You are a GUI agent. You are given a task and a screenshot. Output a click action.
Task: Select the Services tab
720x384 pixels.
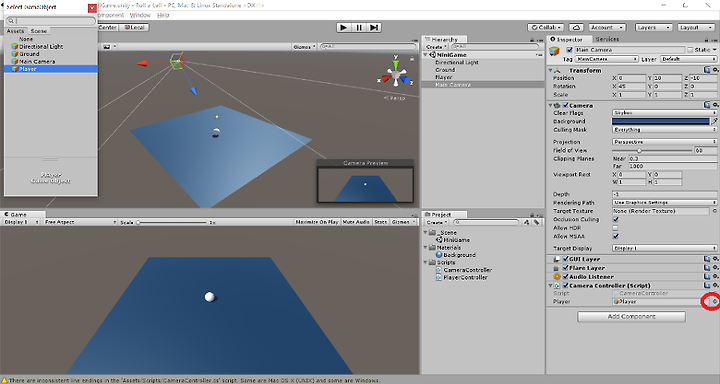607,39
